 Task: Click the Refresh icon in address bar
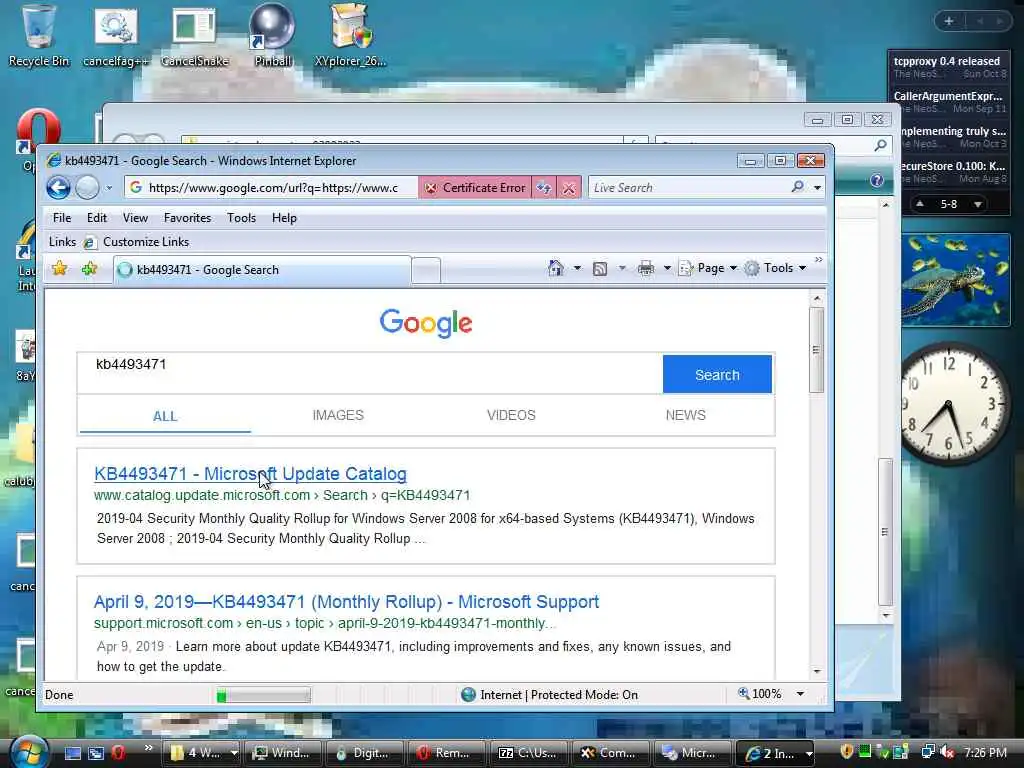(544, 188)
